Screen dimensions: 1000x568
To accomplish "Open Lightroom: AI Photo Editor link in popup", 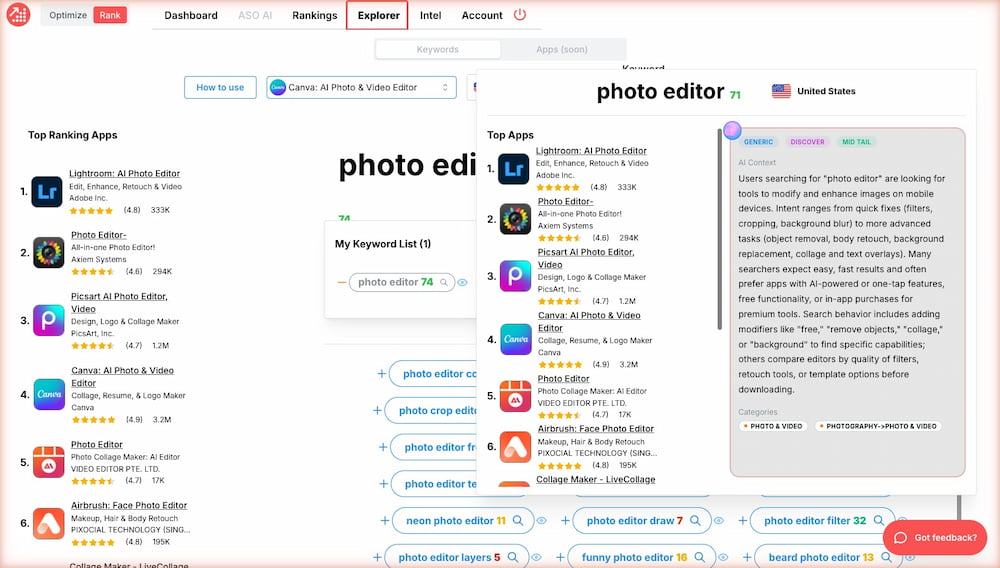I will (591, 150).
